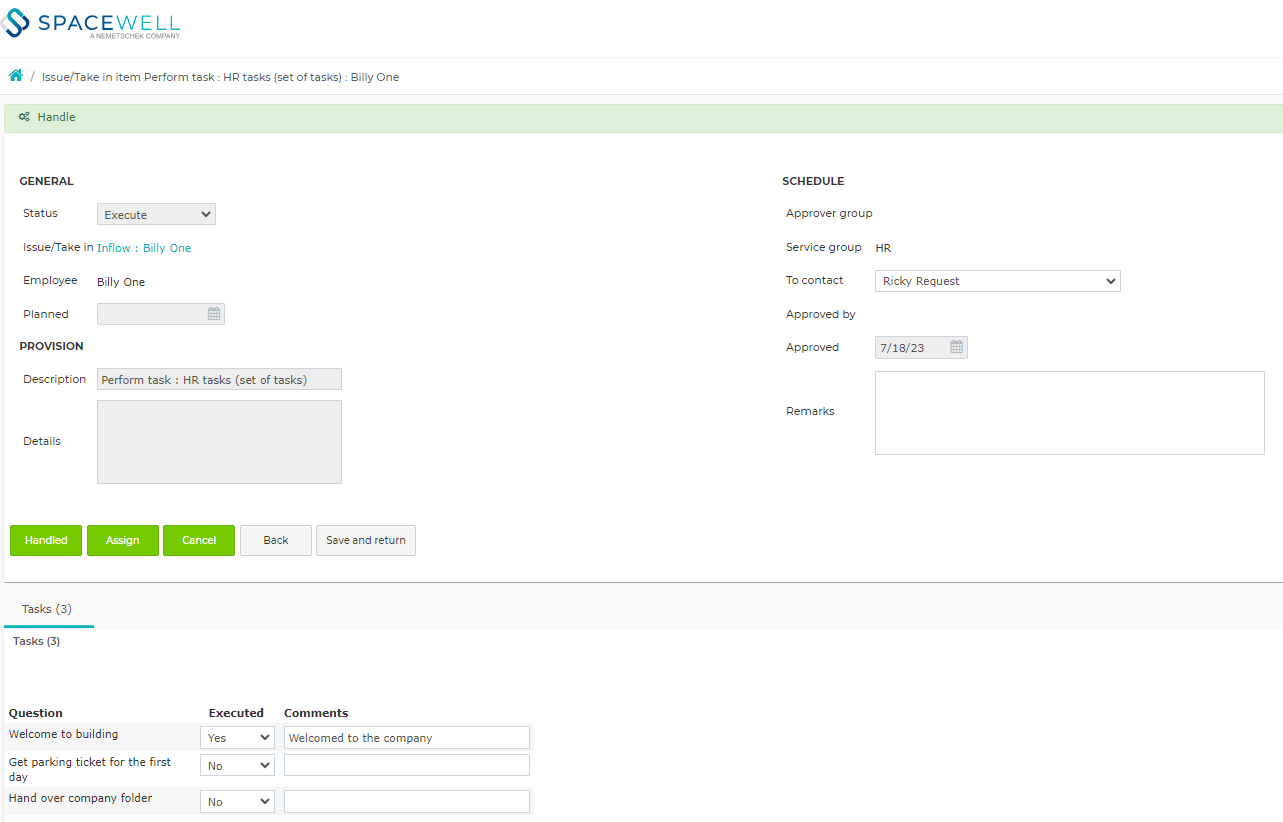
Task: Click the home icon in breadcrumb
Action: point(15,76)
